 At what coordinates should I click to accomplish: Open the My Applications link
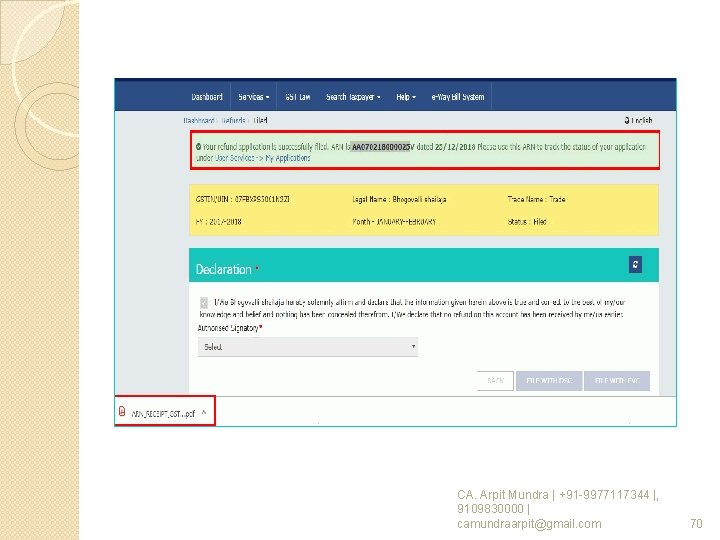288,158
